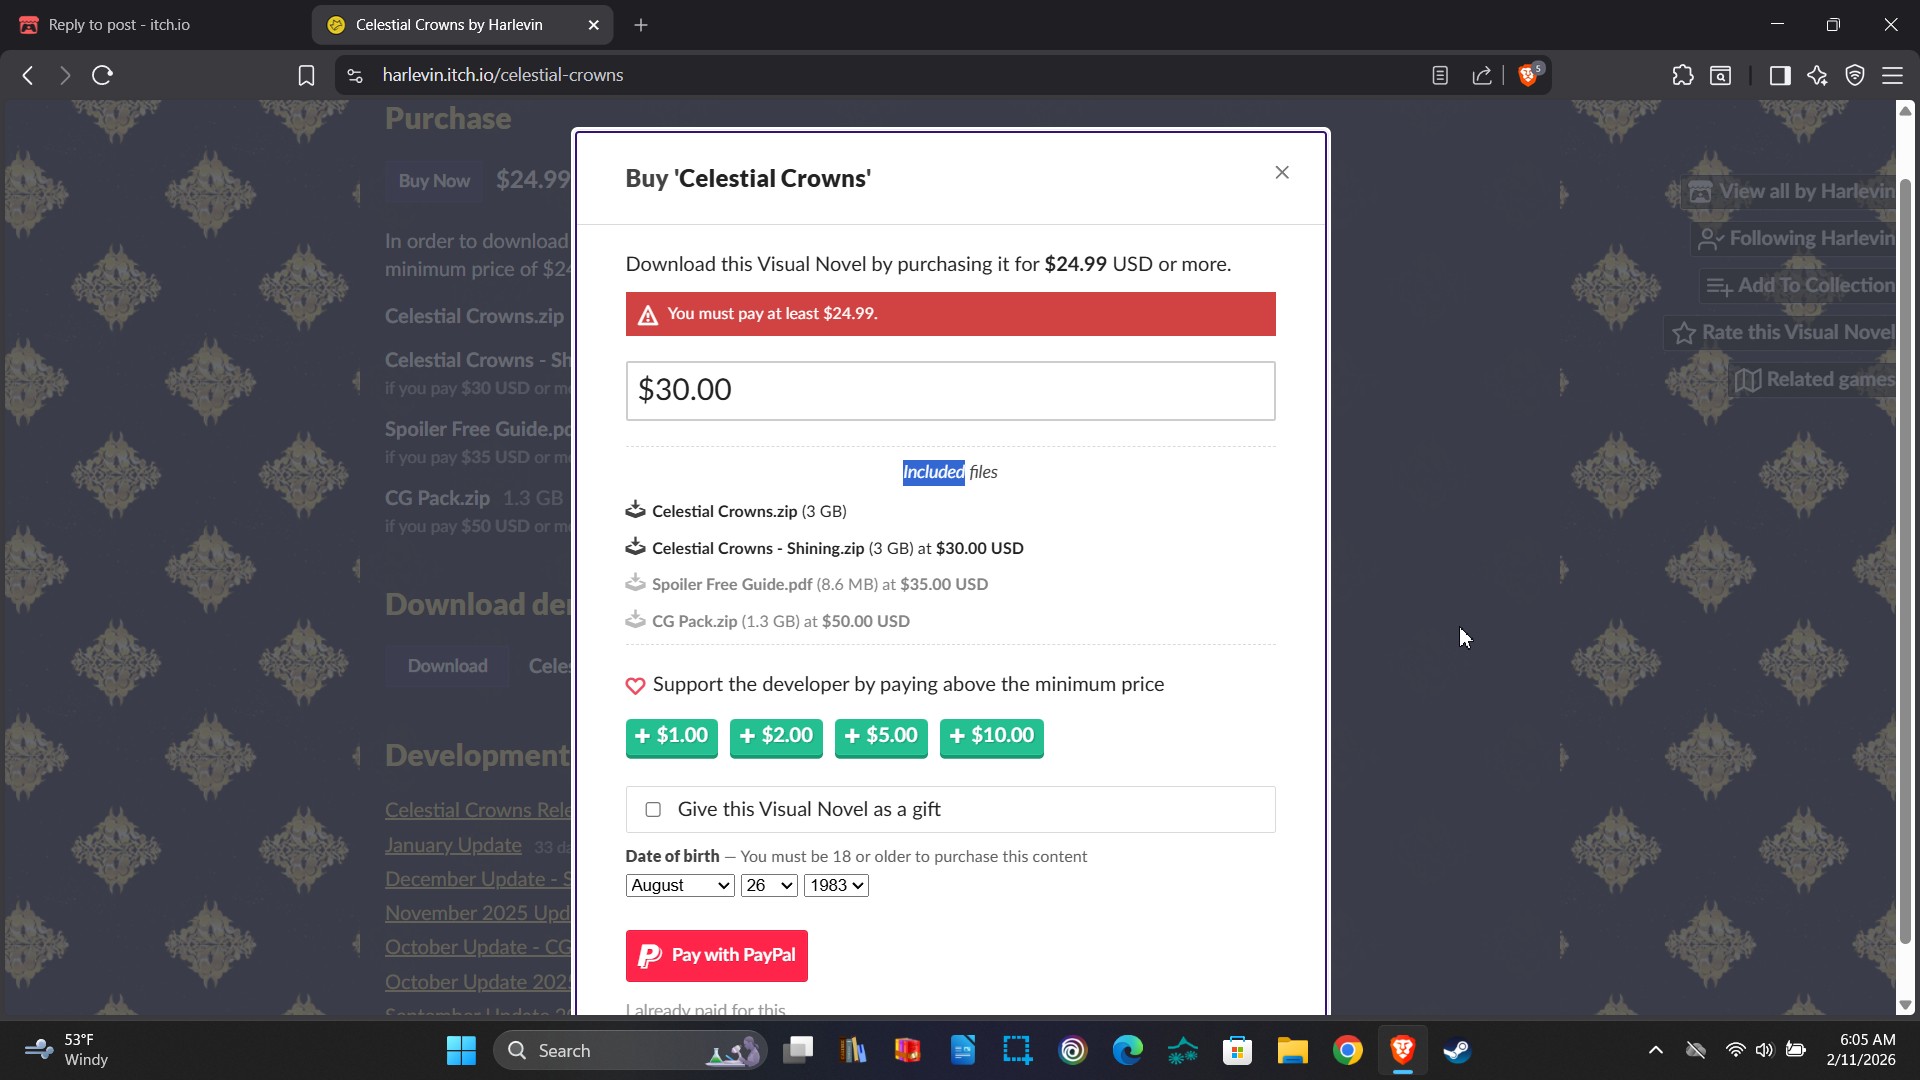Click the $30.00 price input field
This screenshot has height=1080, width=1920.
(x=950, y=391)
